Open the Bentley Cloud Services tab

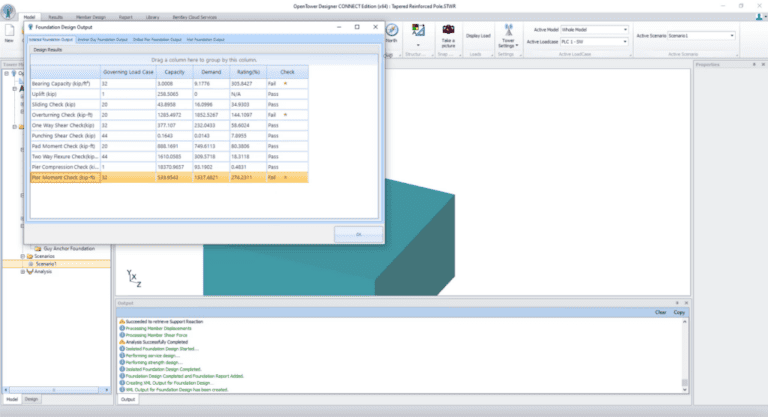(194, 17)
